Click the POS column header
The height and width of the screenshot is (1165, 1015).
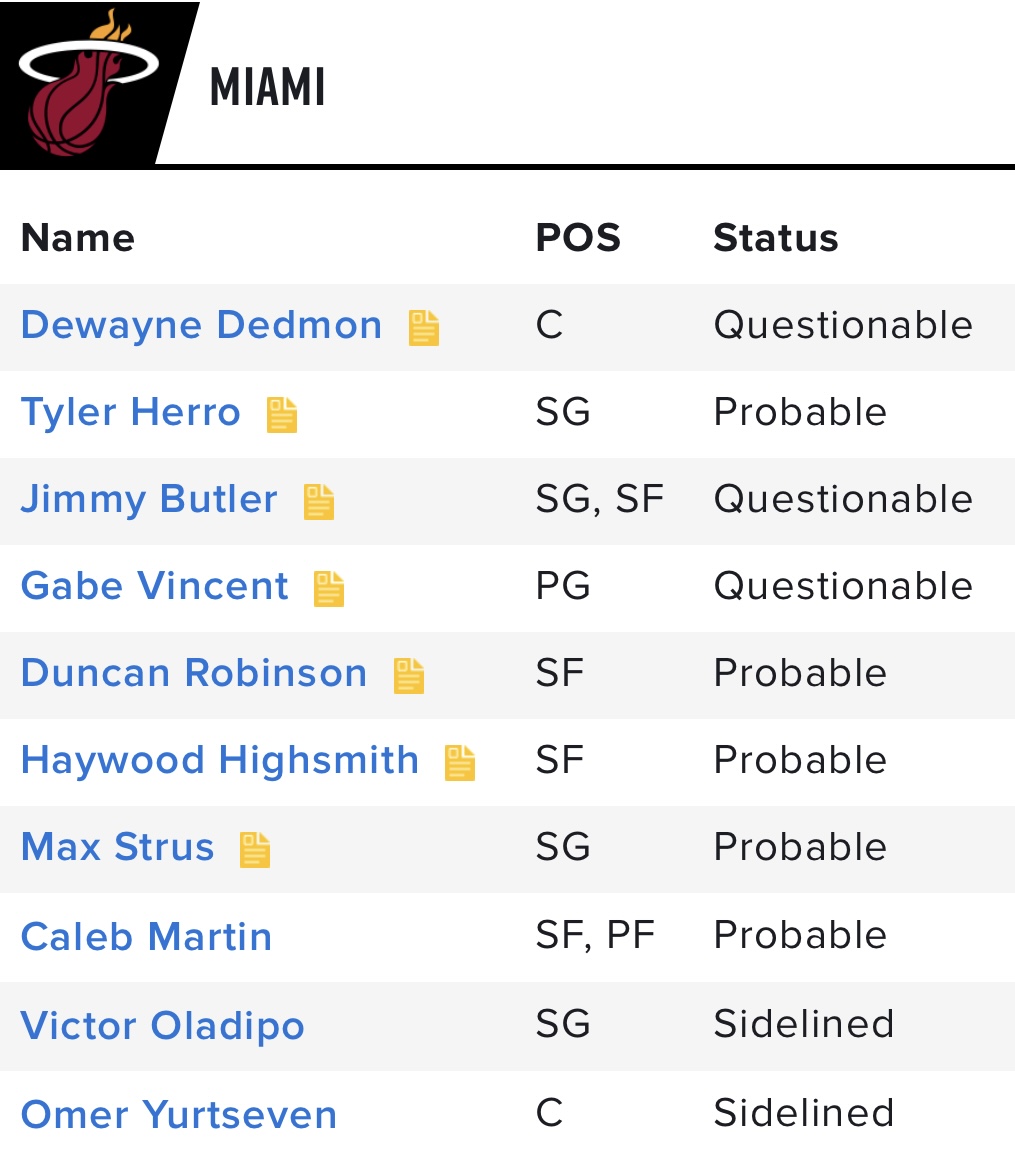[578, 238]
